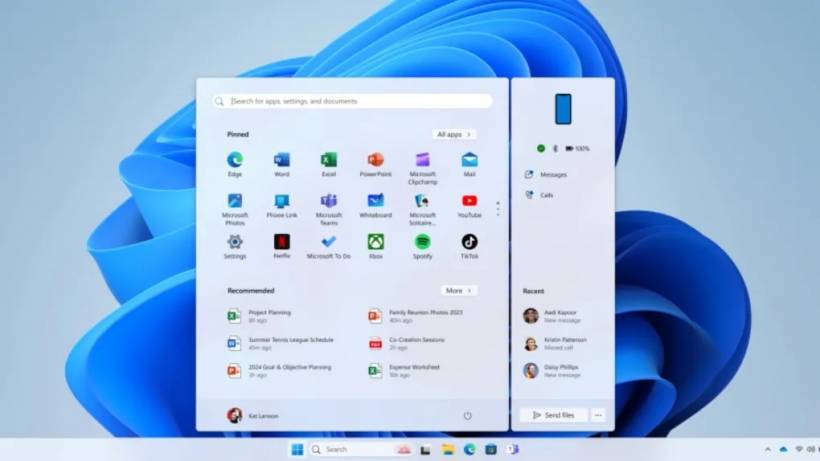820x461 pixels.
Task: Click the More recommended button
Action: tap(458, 291)
